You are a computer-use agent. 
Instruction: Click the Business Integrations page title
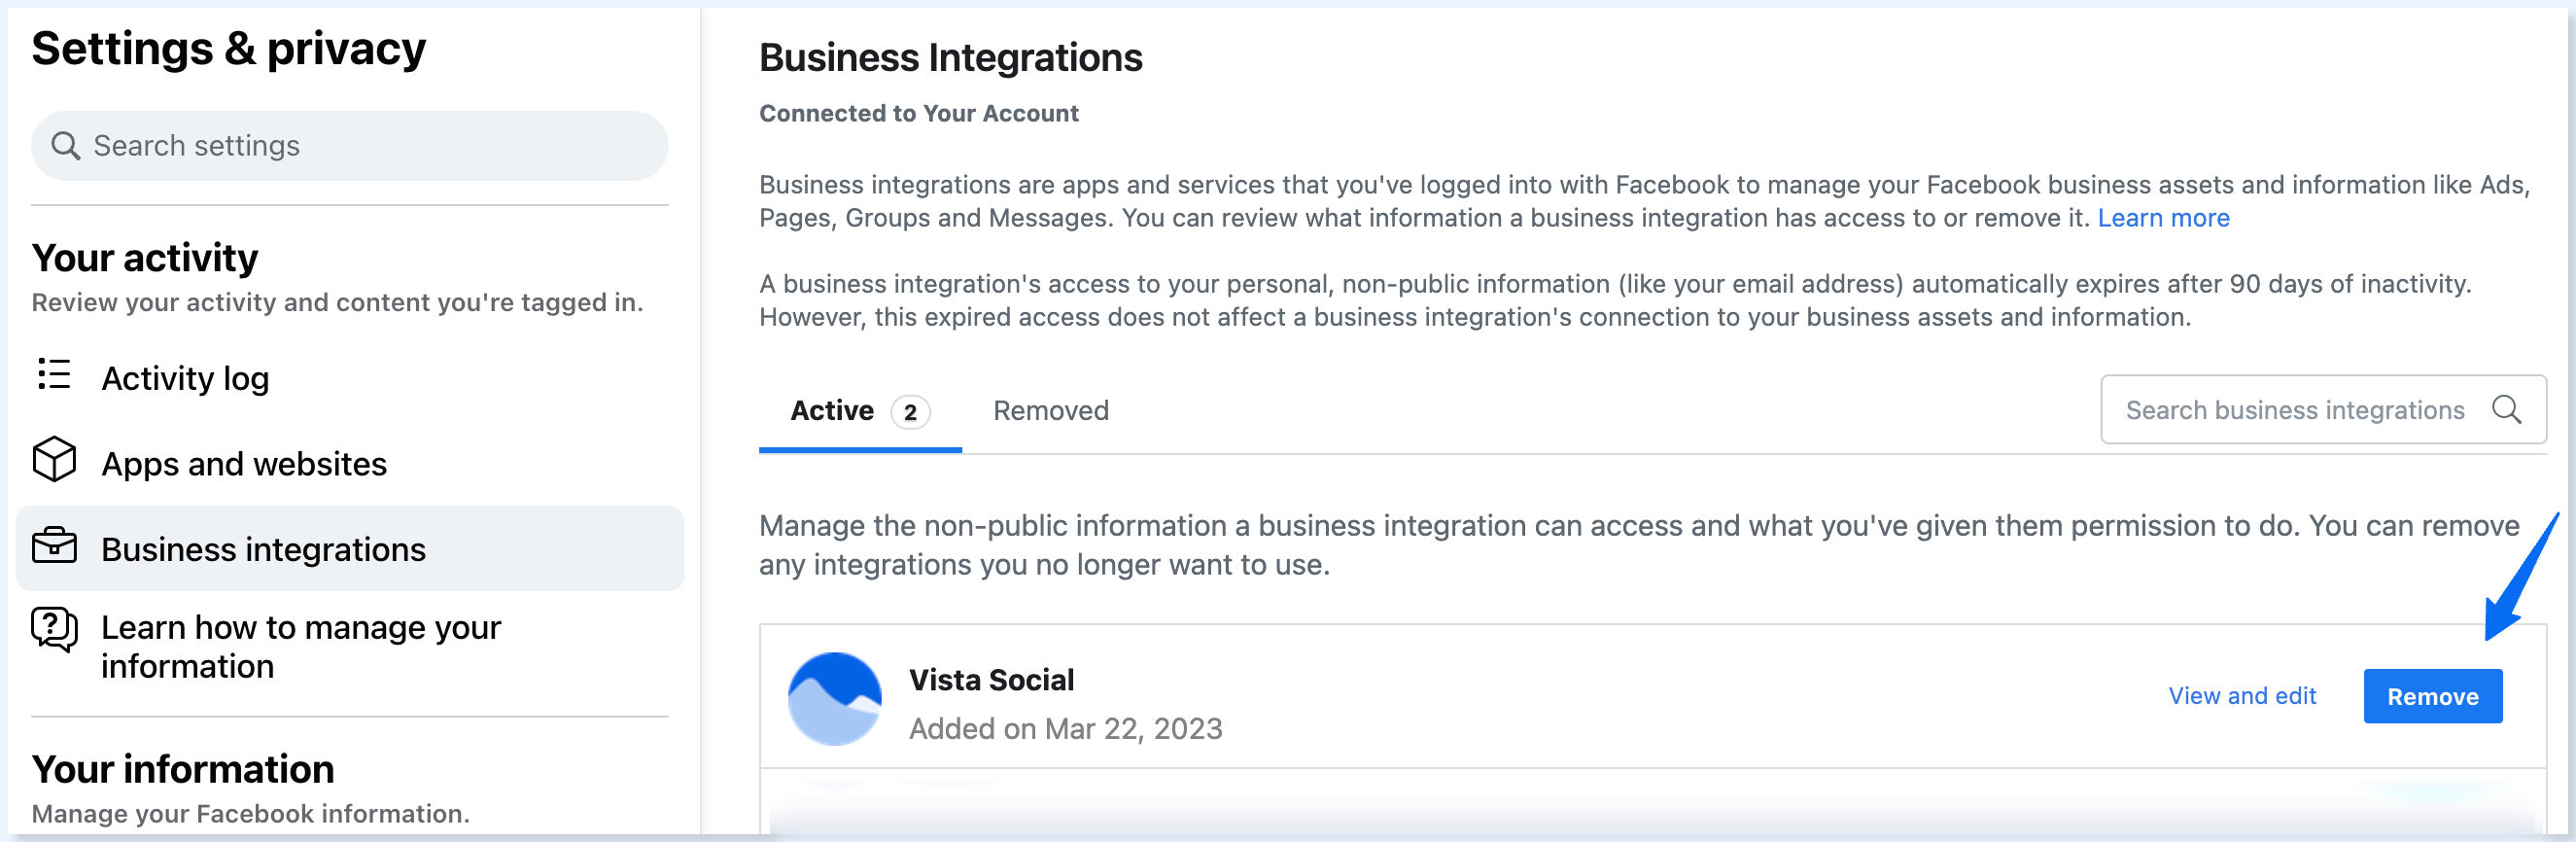(950, 57)
